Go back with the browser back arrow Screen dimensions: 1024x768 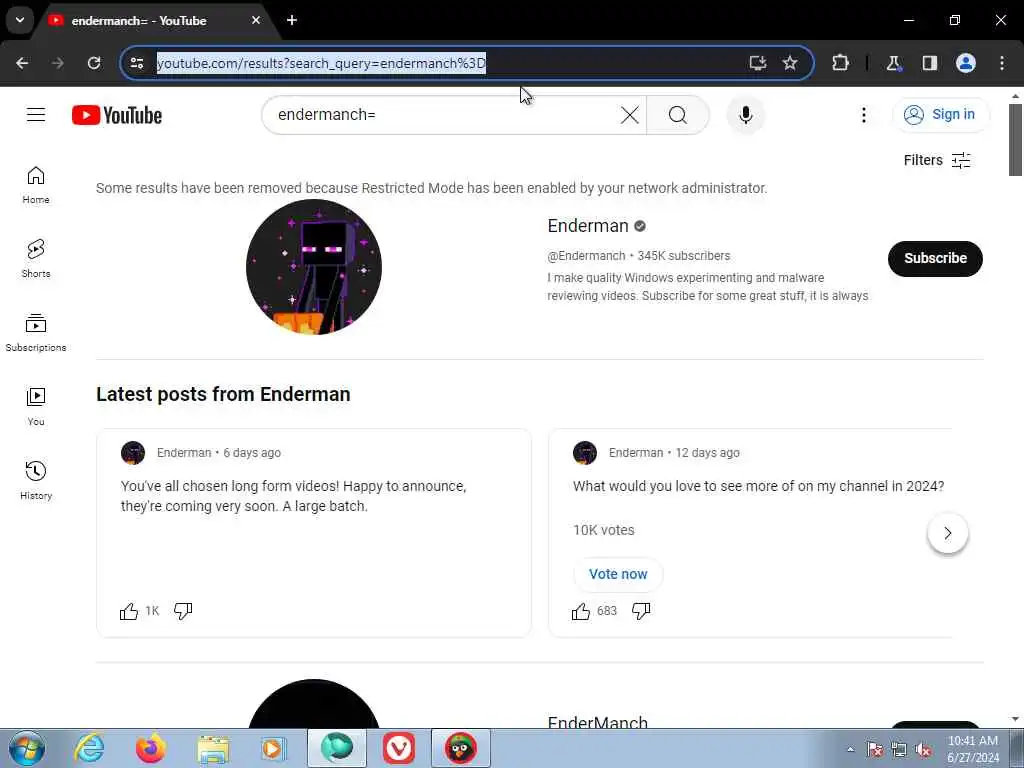pos(22,63)
